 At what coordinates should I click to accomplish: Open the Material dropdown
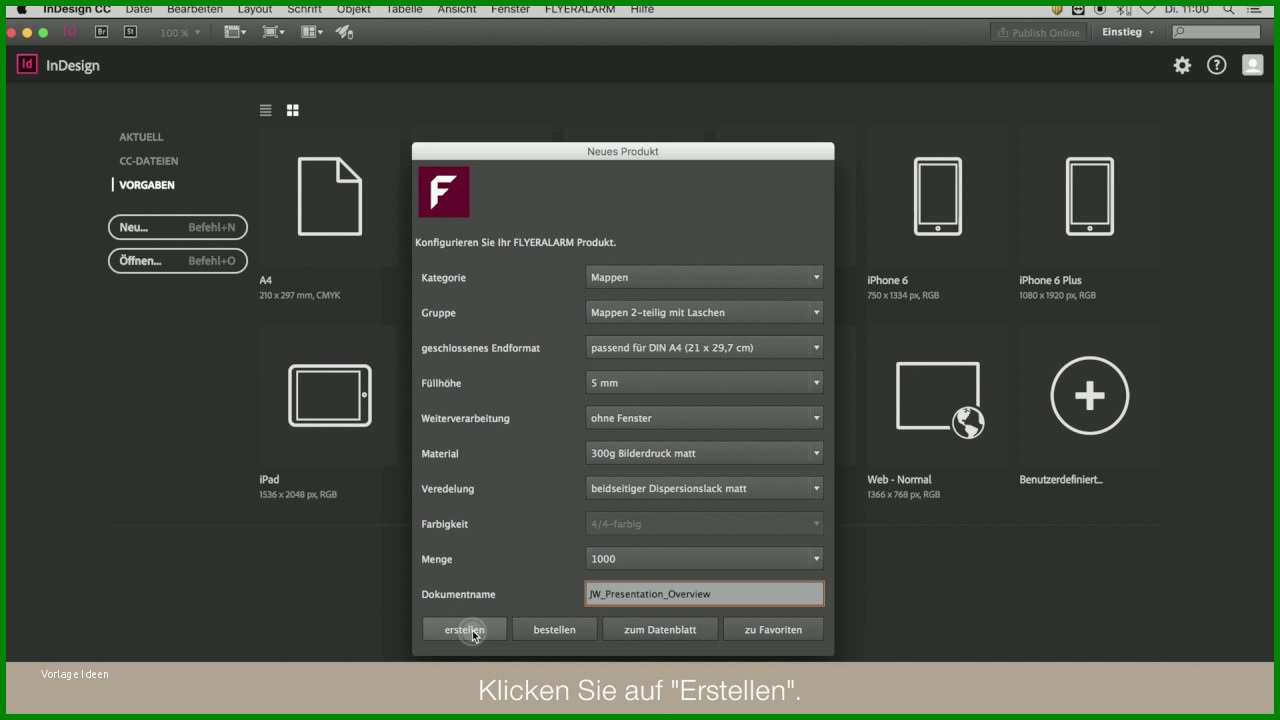click(704, 453)
